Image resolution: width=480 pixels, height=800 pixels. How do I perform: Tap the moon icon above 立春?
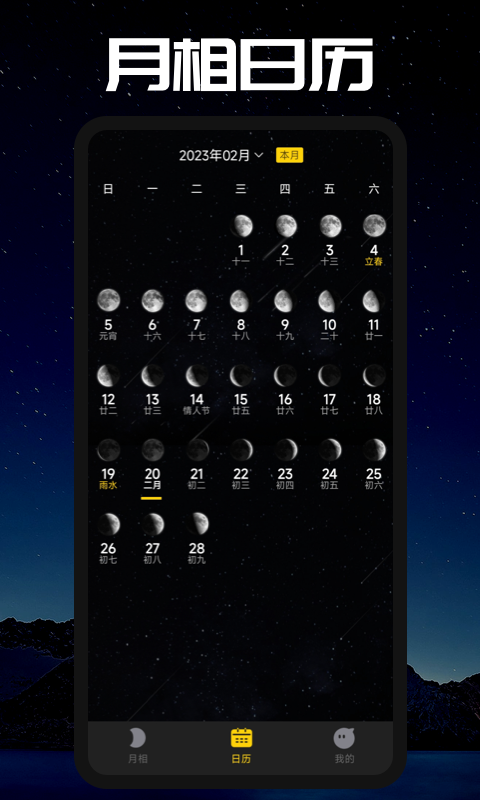coord(374,226)
